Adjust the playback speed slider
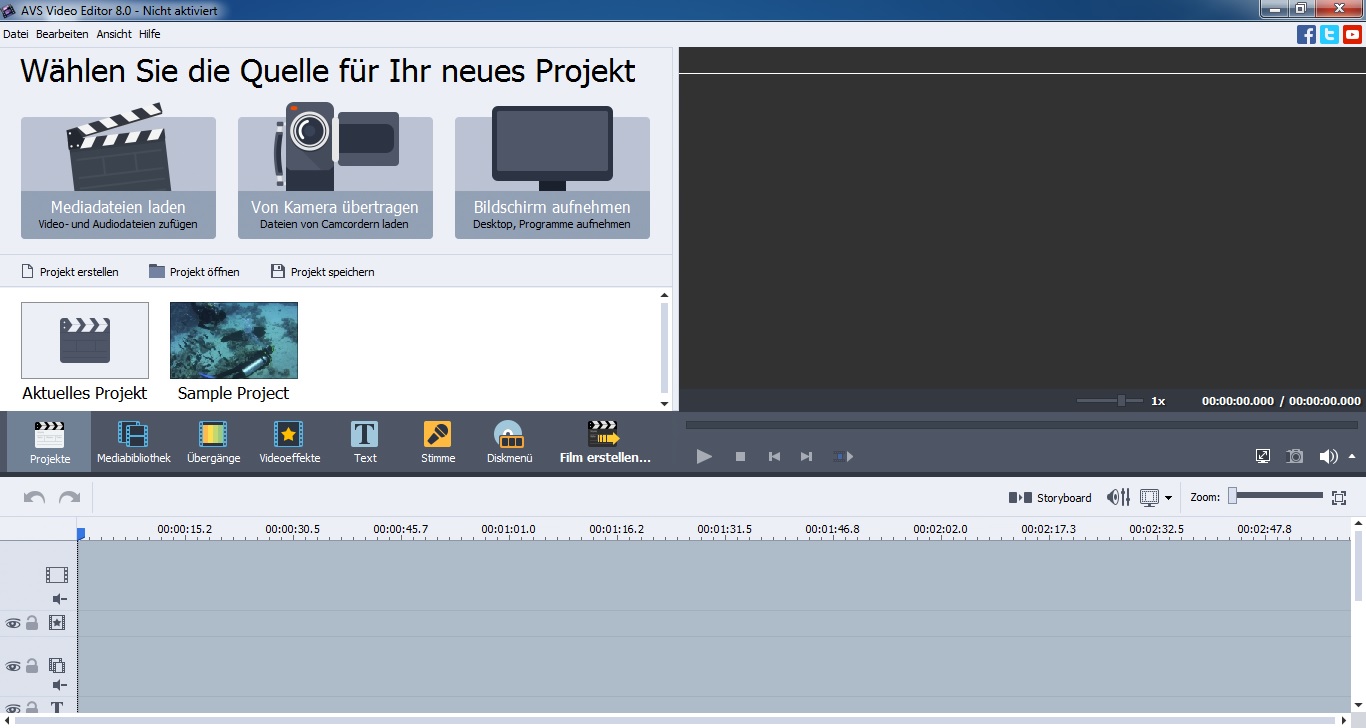The width and height of the screenshot is (1366, 728). coord(1110,400)
